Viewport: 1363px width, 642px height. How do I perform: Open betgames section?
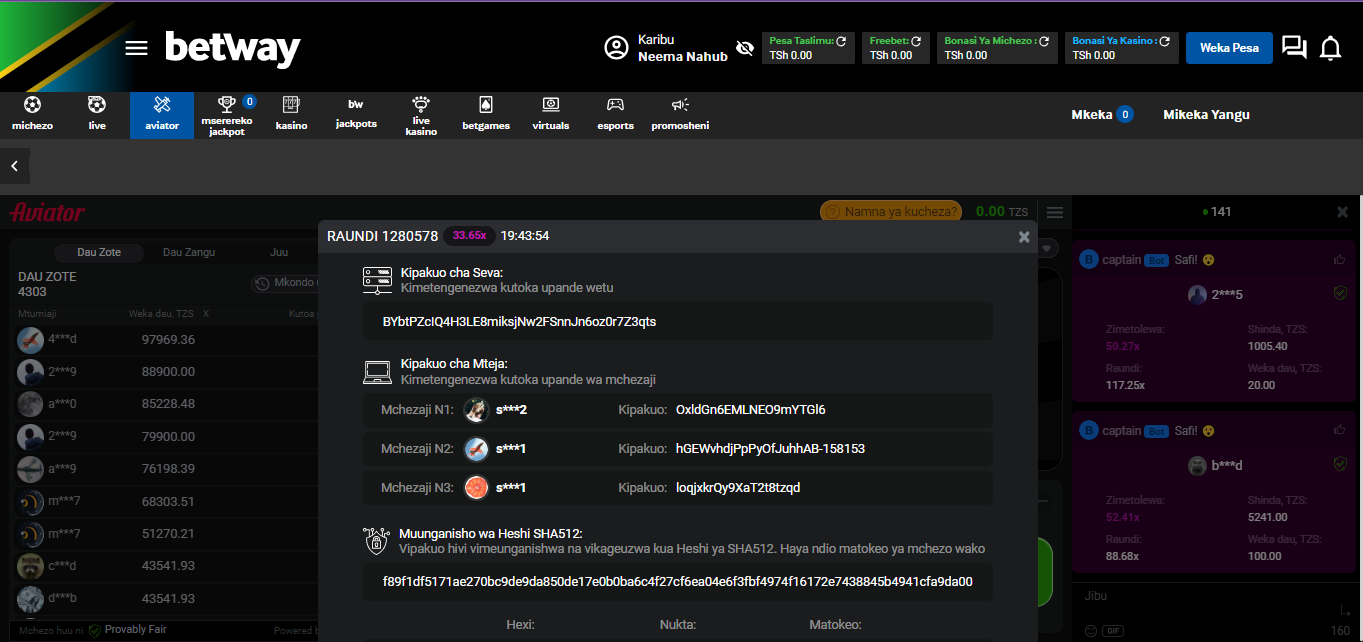tap(486, 115)
